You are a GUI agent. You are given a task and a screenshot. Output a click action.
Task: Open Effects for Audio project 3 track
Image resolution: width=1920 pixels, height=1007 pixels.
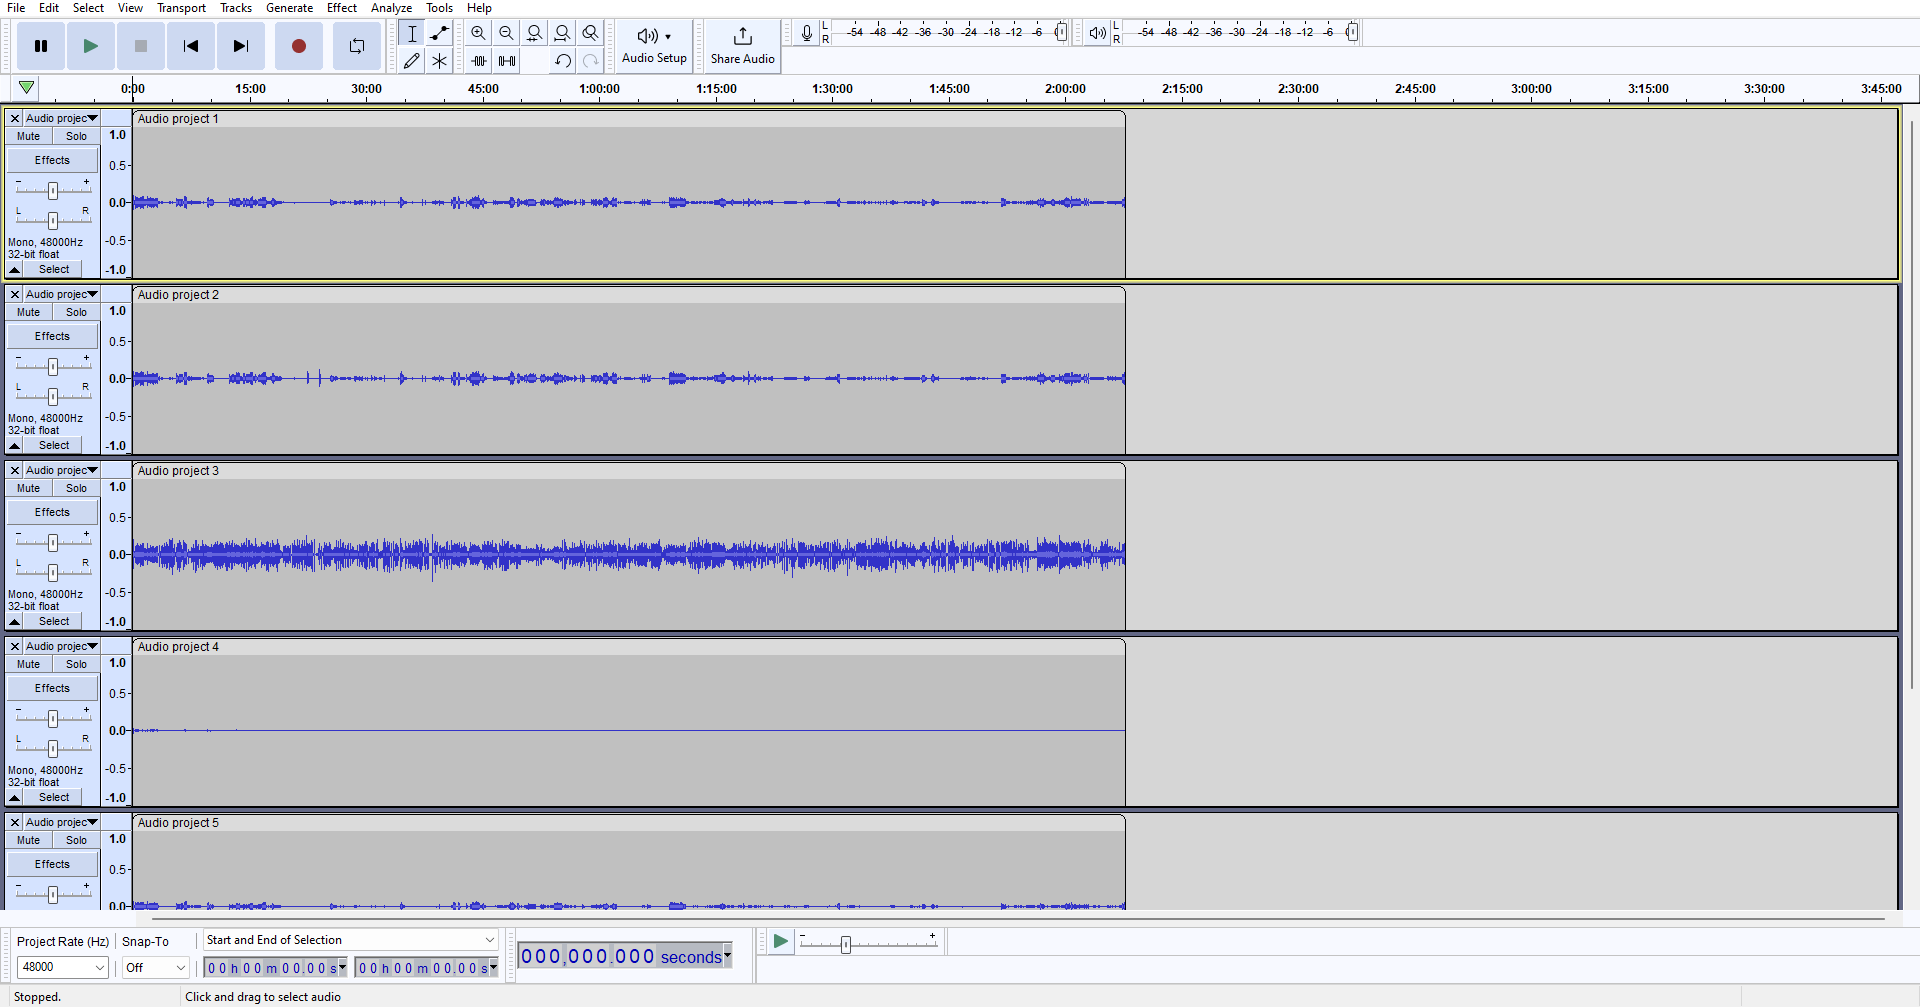[53, 512]
